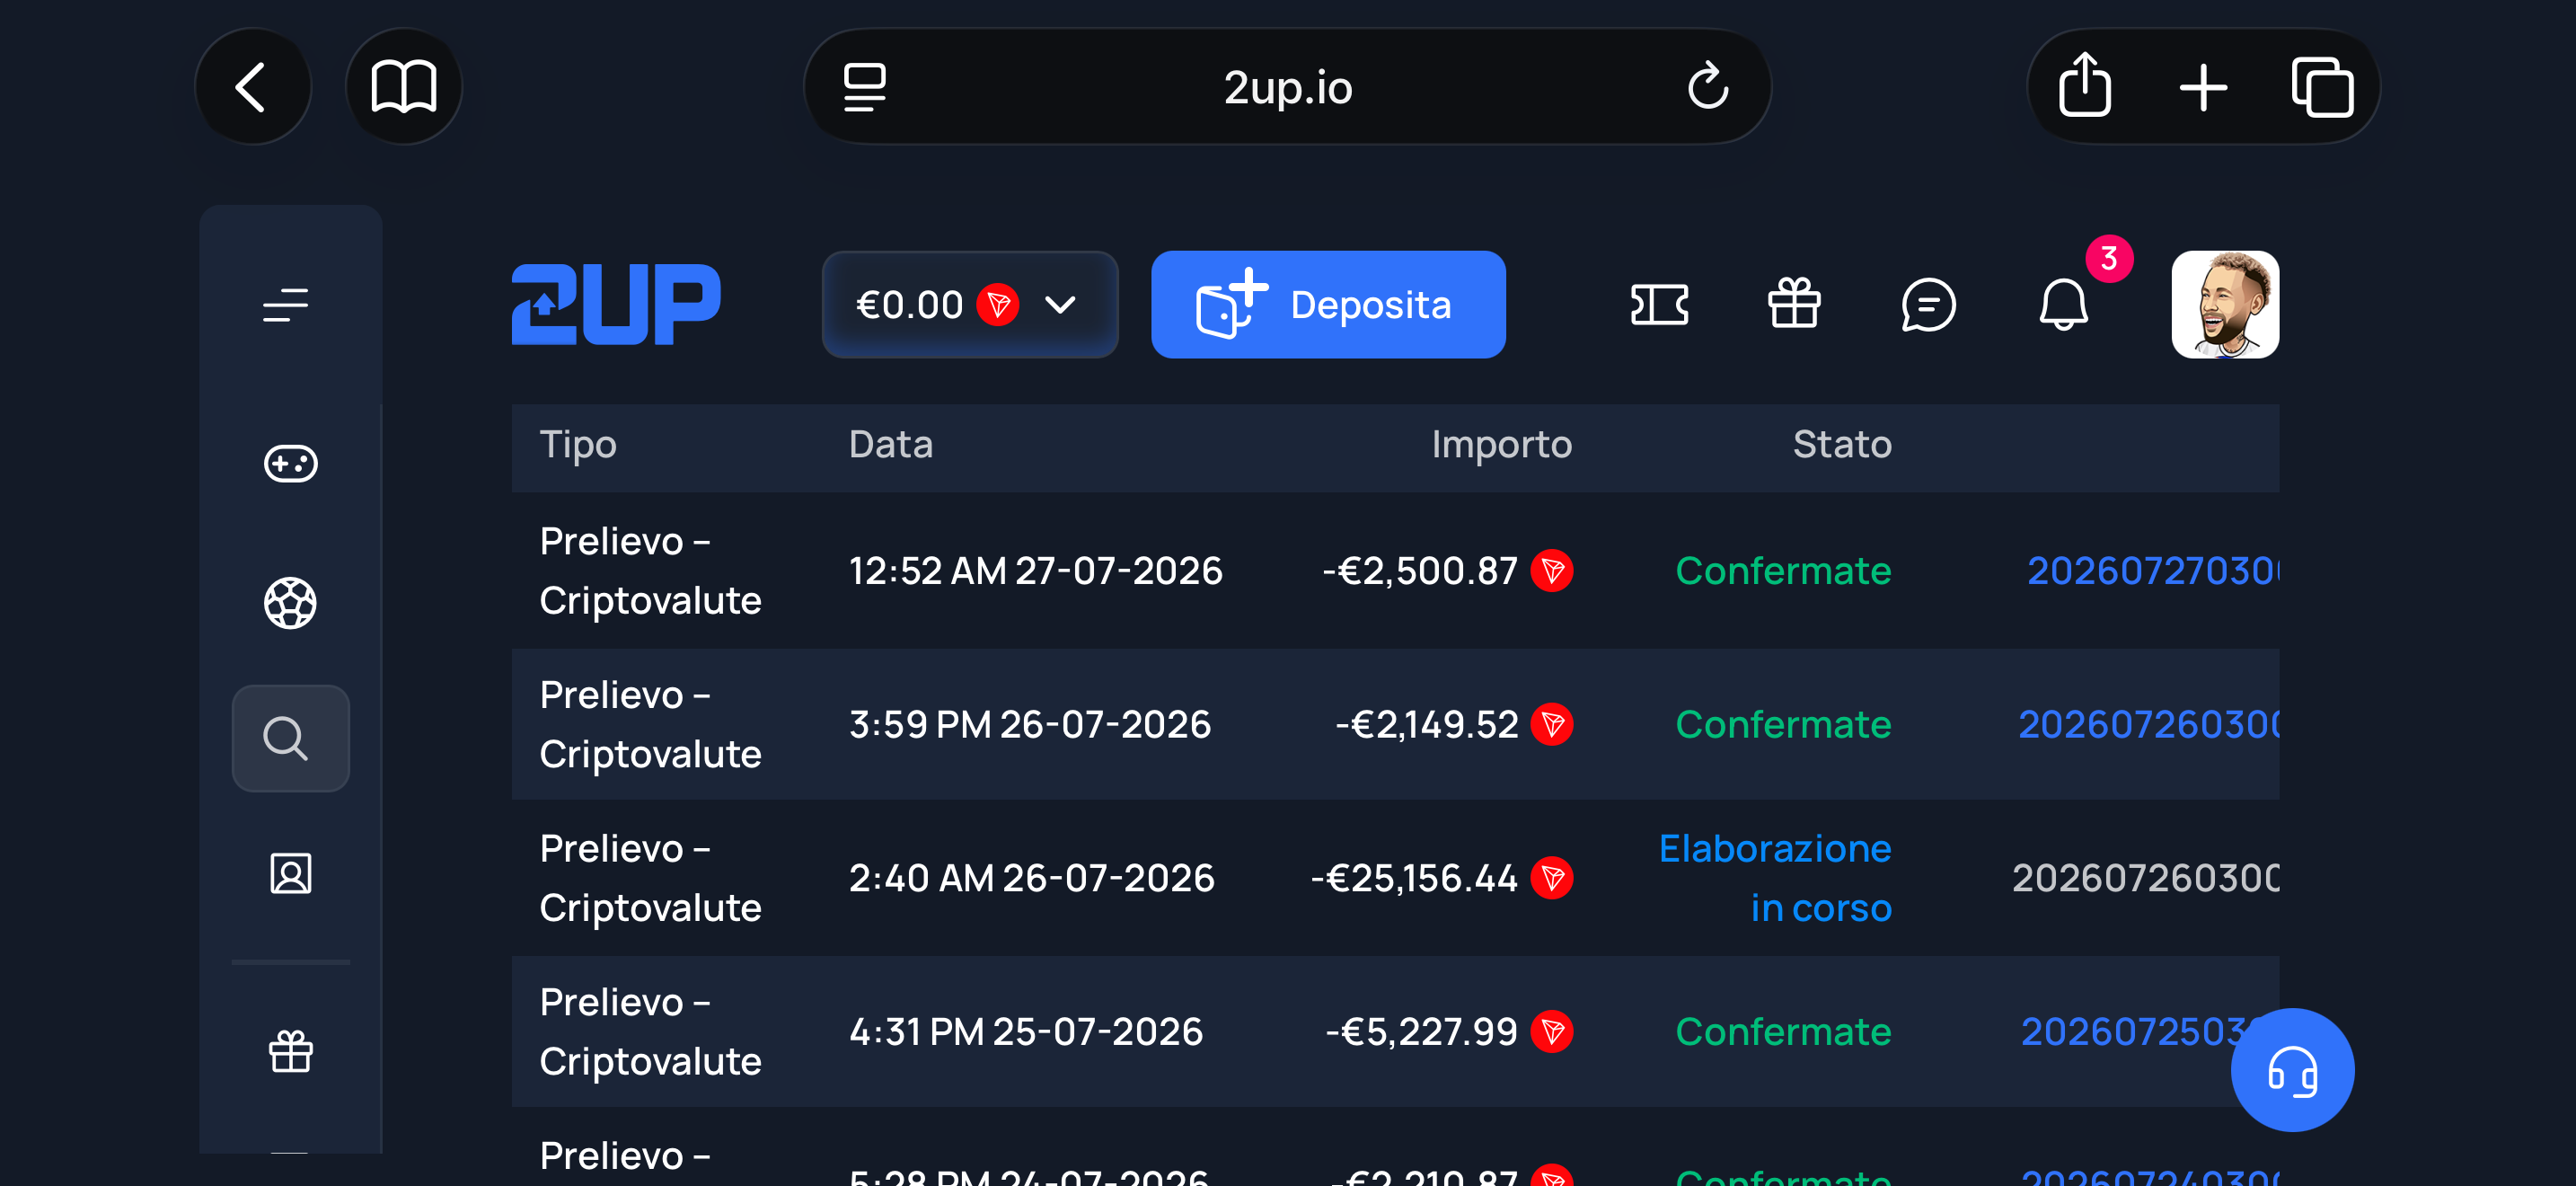Click the Deposita button
The width and height of the screenshot is (2576, 1186).
click(x=1328, y=304)
